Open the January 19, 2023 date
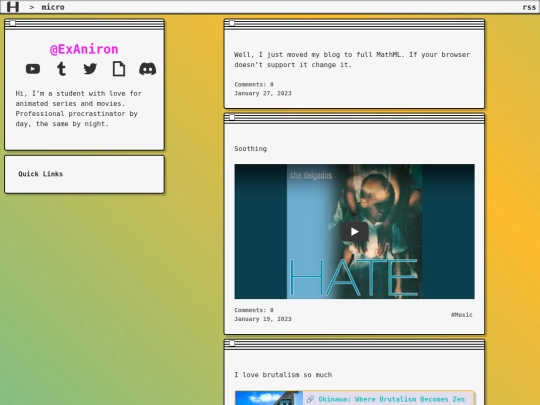The width and height of the screenshot is (540, 405). [263, 319]
